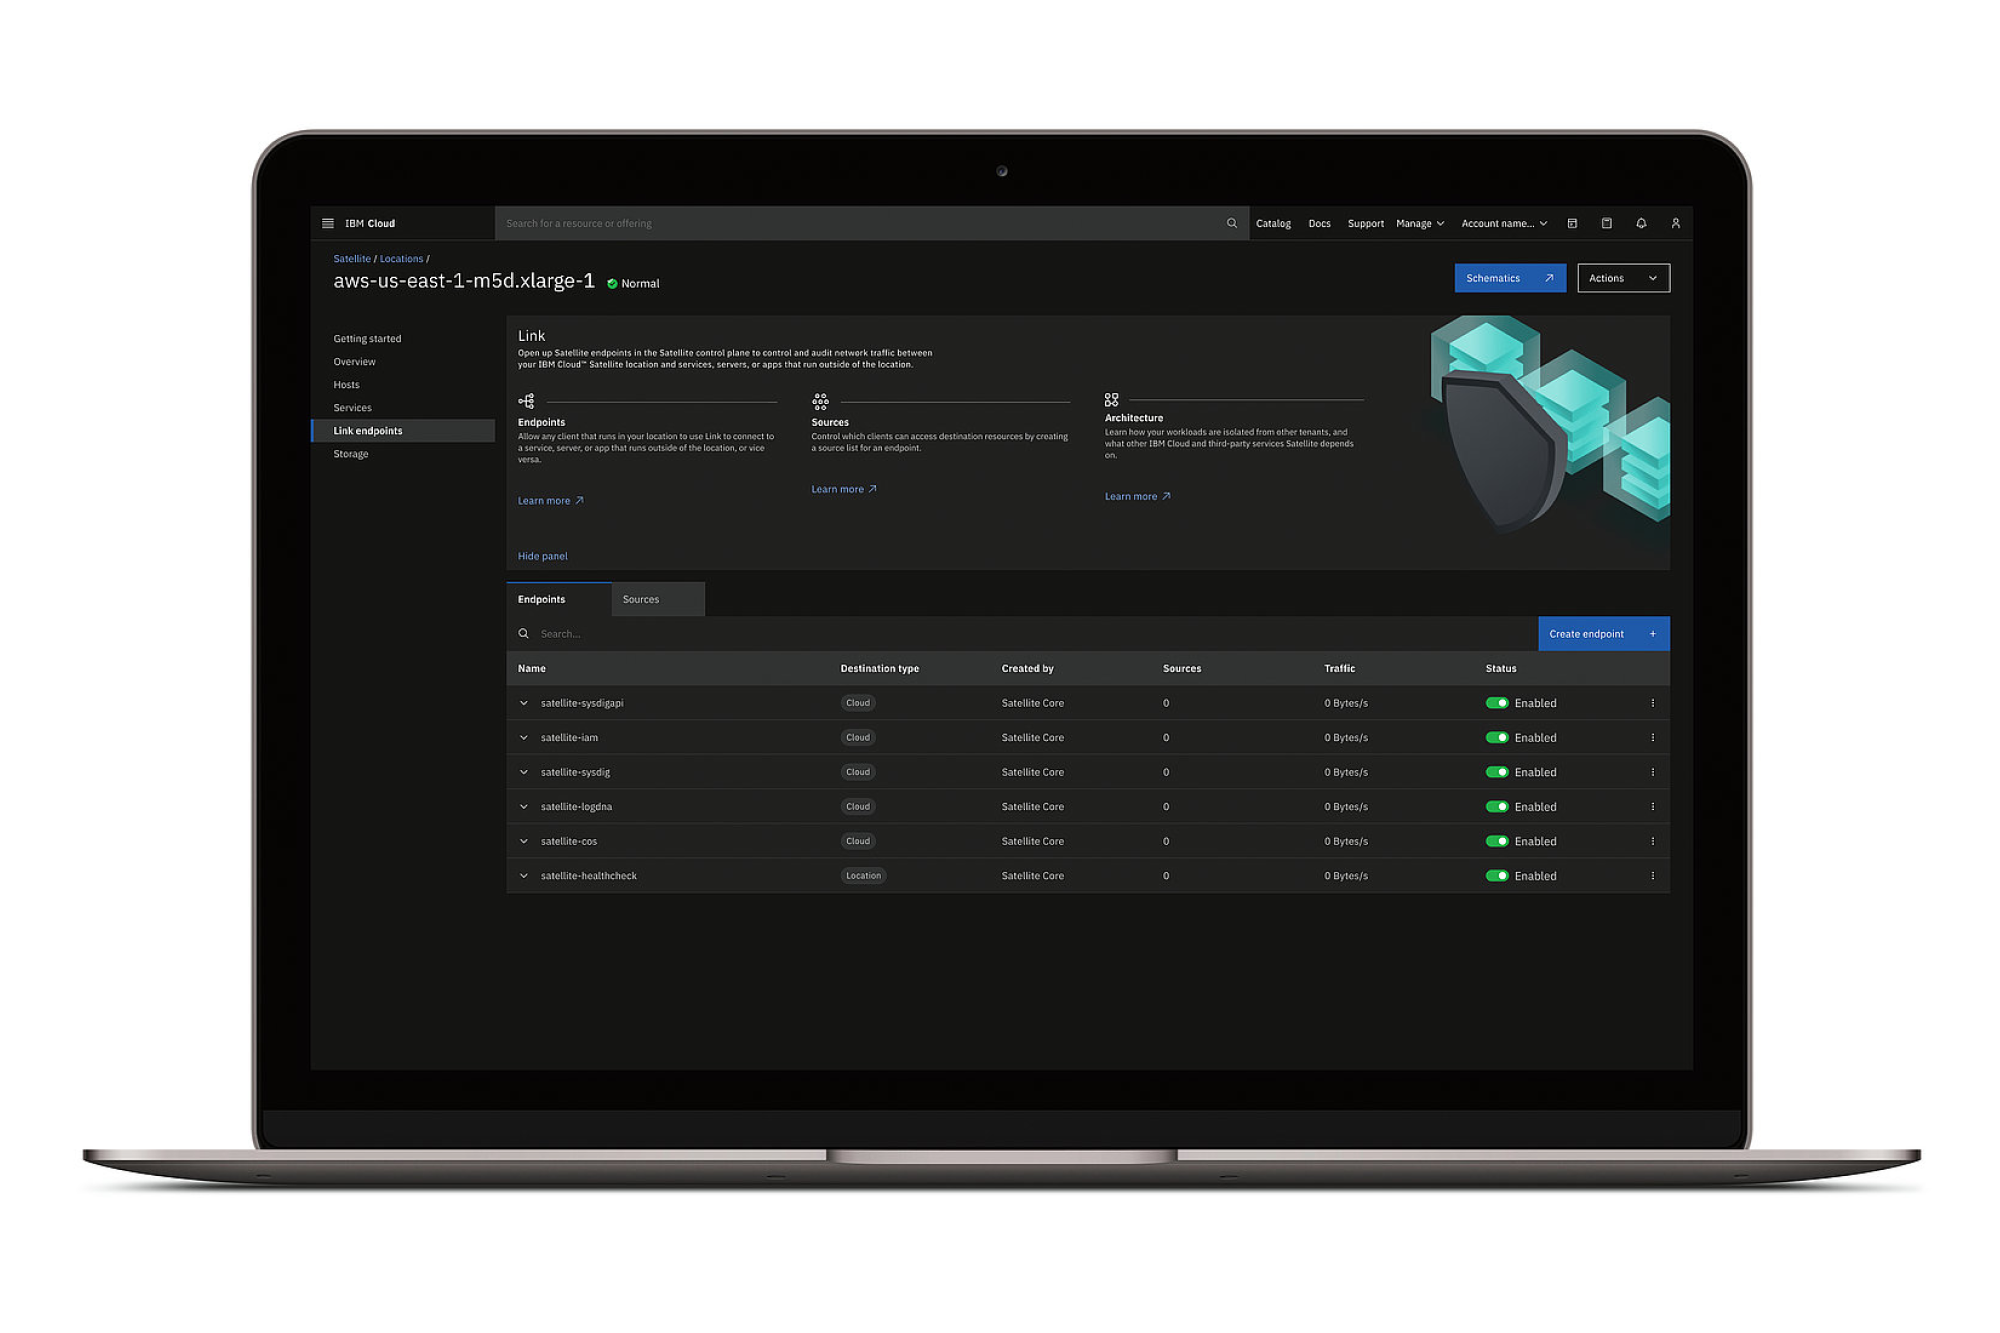Open the Account name dropdown
The width and height of the screenshot is (2000, 1333).
pos(1504,223)
